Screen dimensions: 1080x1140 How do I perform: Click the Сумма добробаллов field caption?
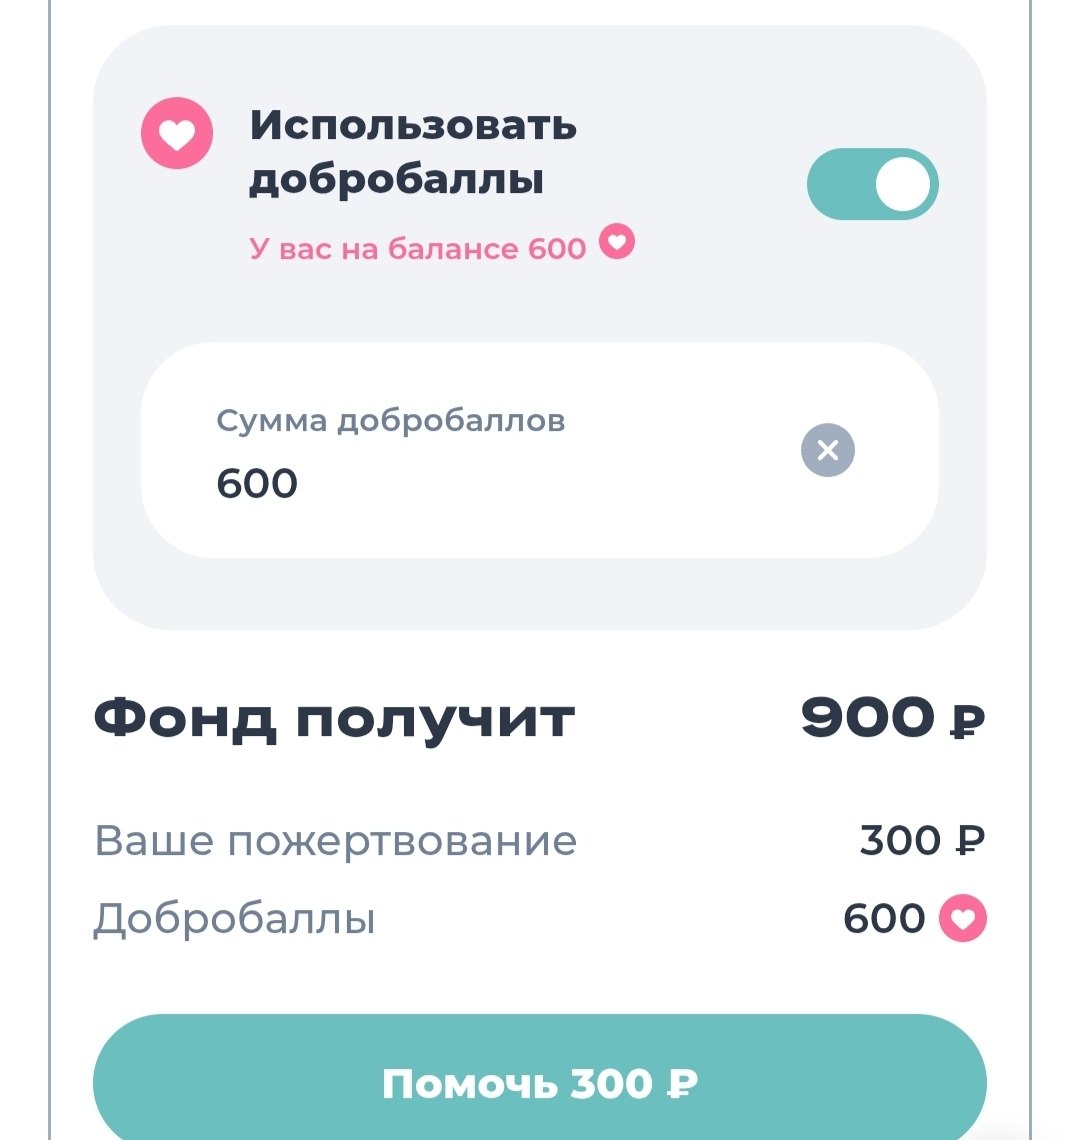[x=390, y=421]
